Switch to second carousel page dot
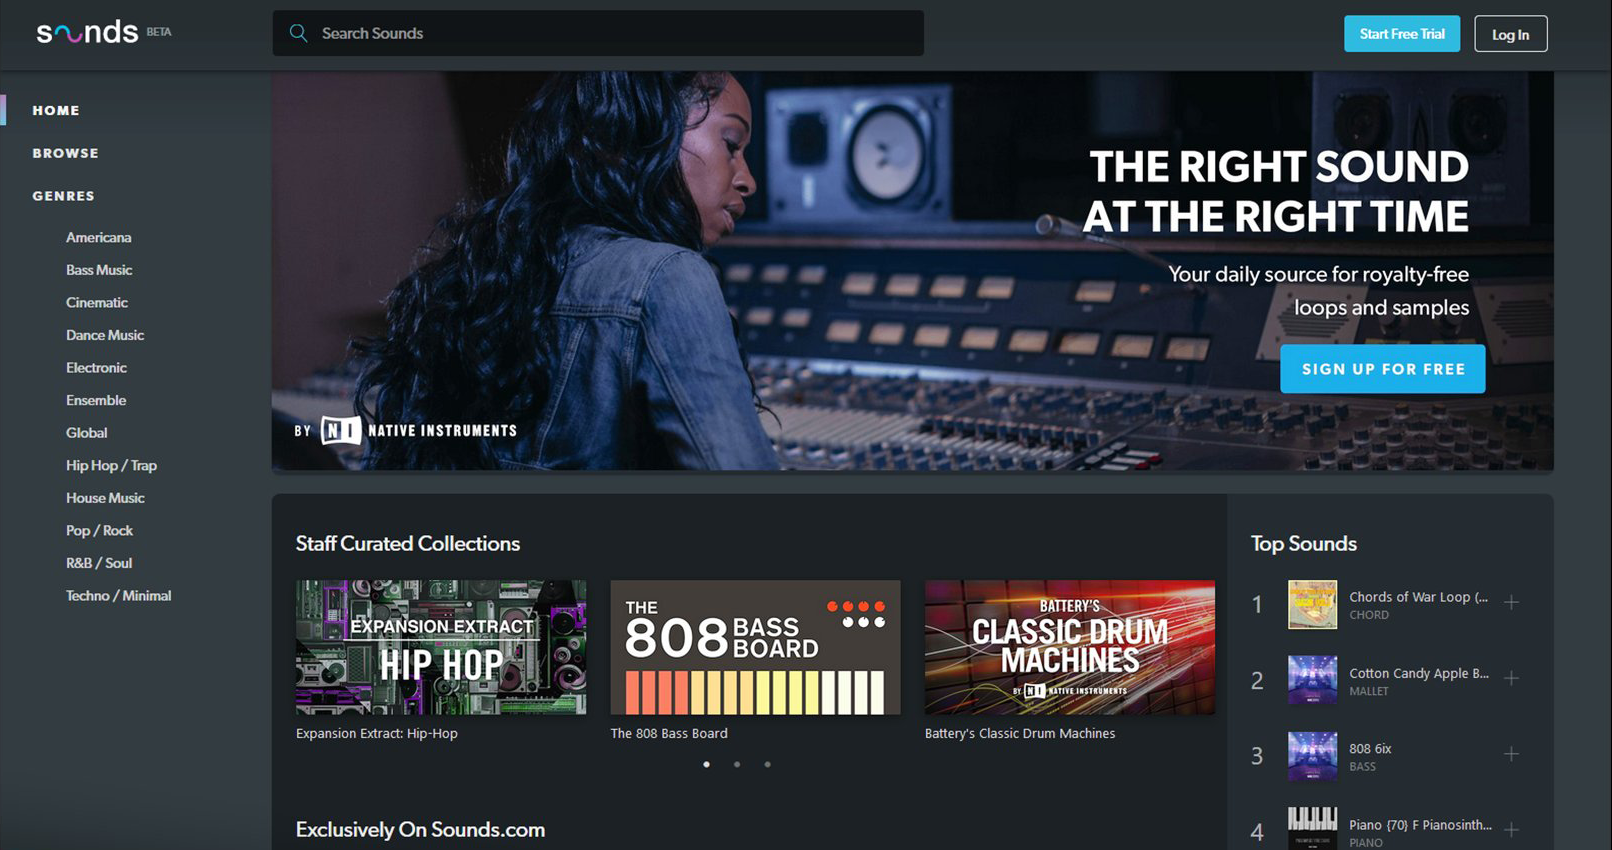 click(737, 764)
